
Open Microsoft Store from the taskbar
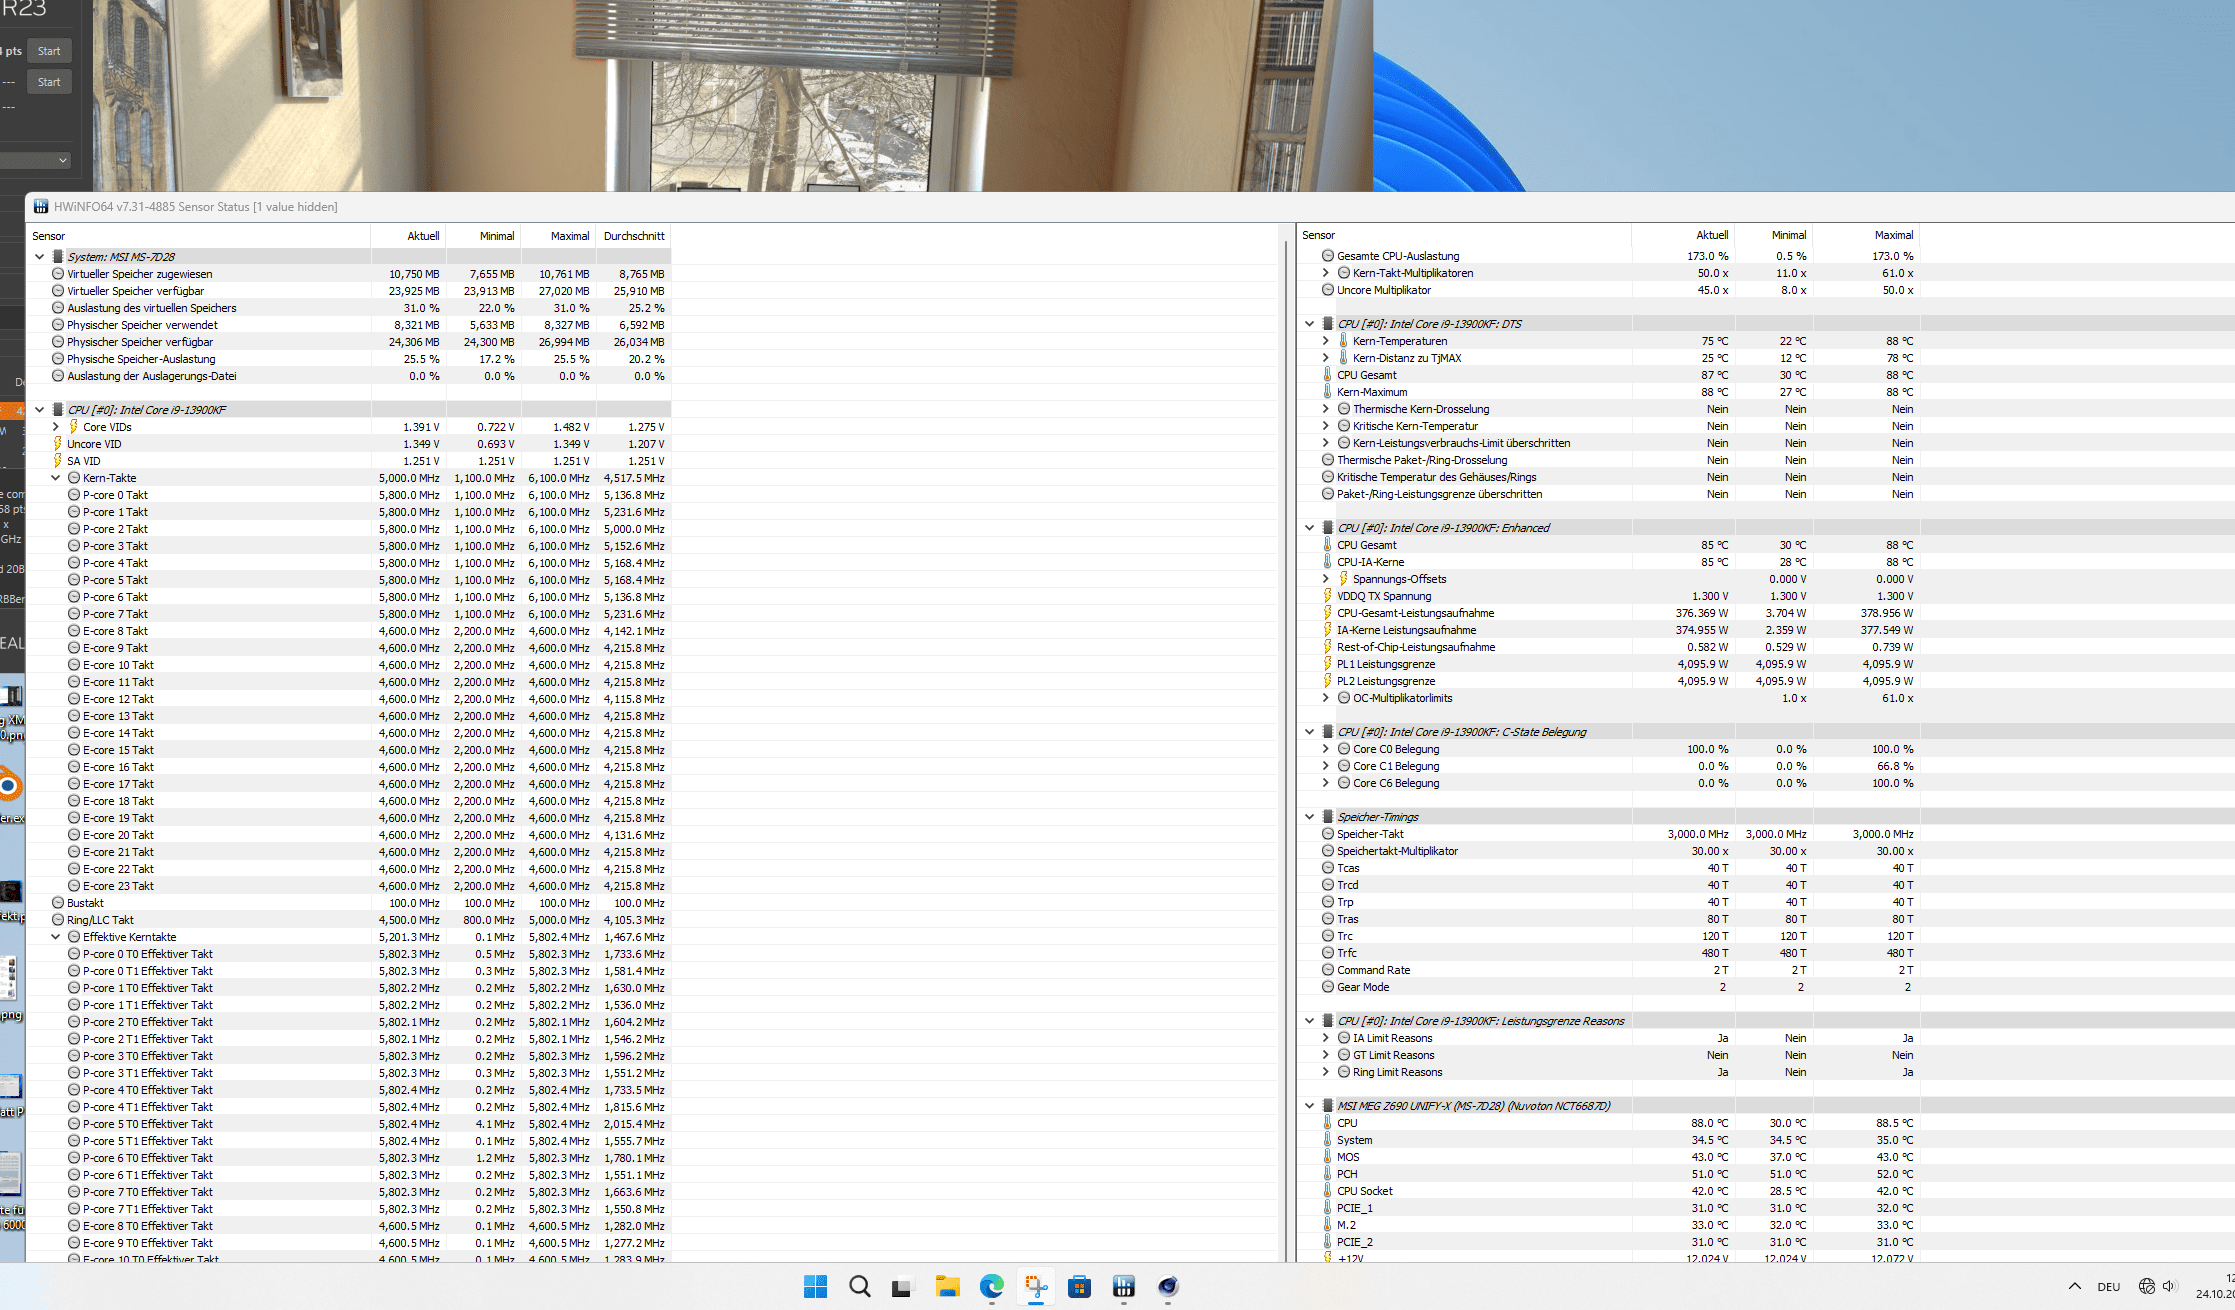click(x=1079, y=1286)
